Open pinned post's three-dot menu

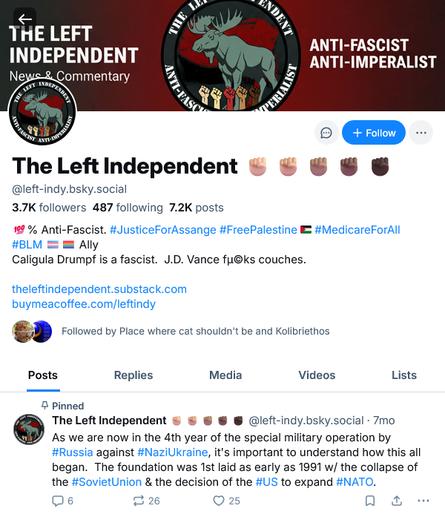(x=423, y=500)
